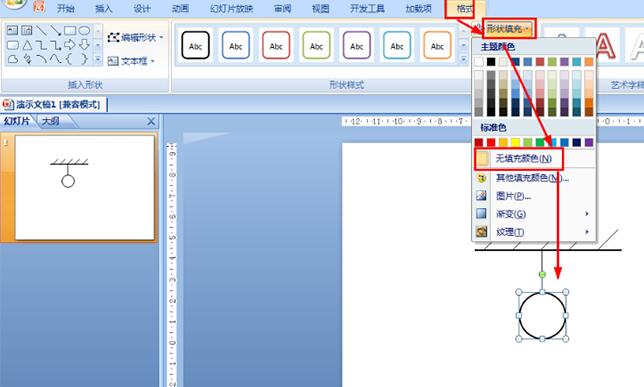The width and height of the screenshot is (644, 387).
Task: Select the oval shape
Action: [84, 30]
